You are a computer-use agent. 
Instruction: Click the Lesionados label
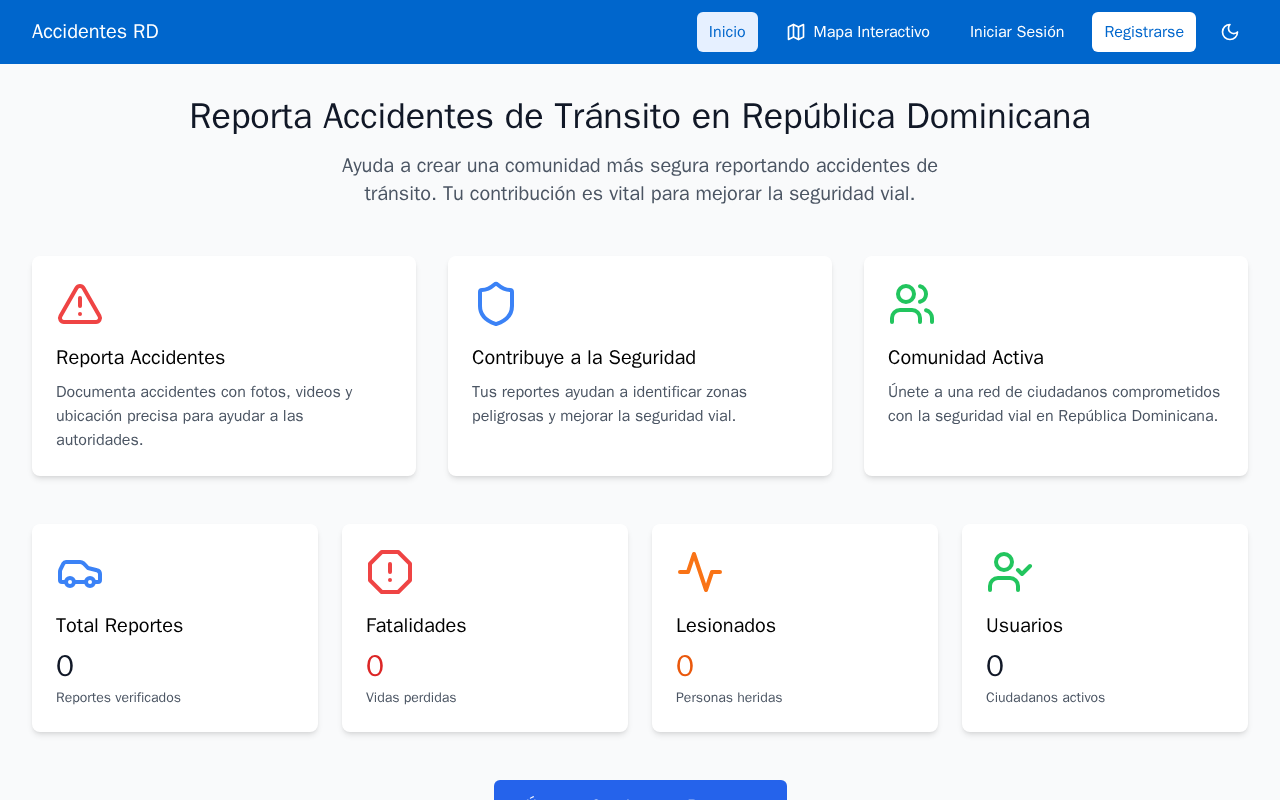(x=726, y=626)
